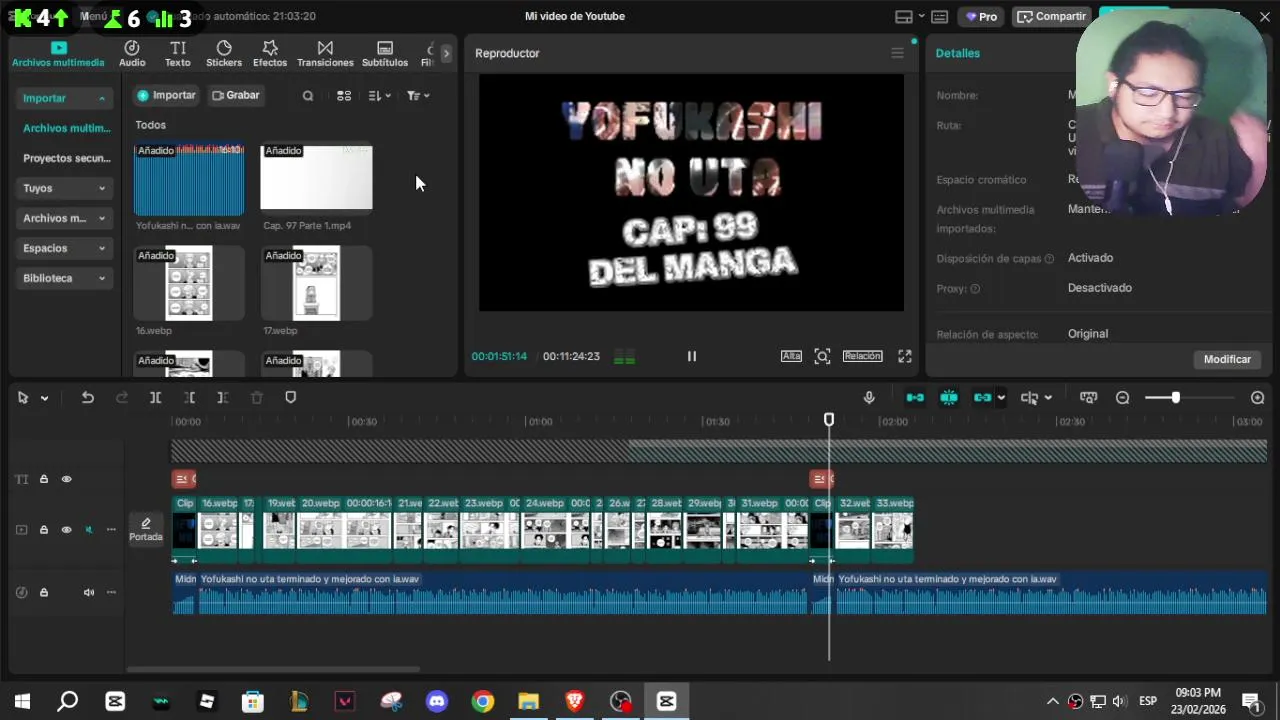The width and height of the screenshot is (1280, 720).
Task: Click the microphone voiceover record icon
Action: (869, 398)
